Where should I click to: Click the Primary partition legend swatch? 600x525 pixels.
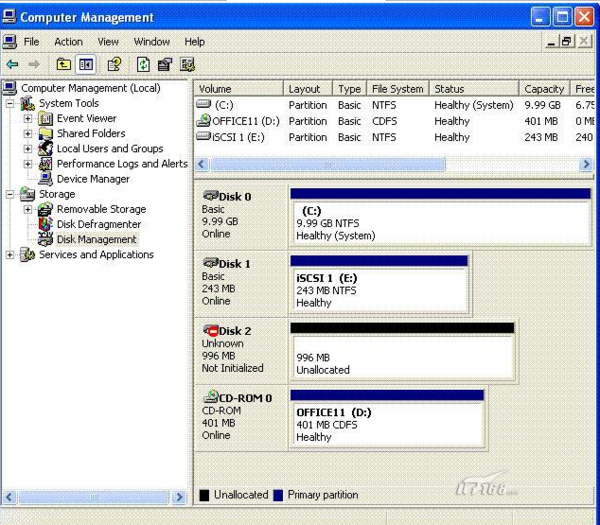click(x=278, y=495)
